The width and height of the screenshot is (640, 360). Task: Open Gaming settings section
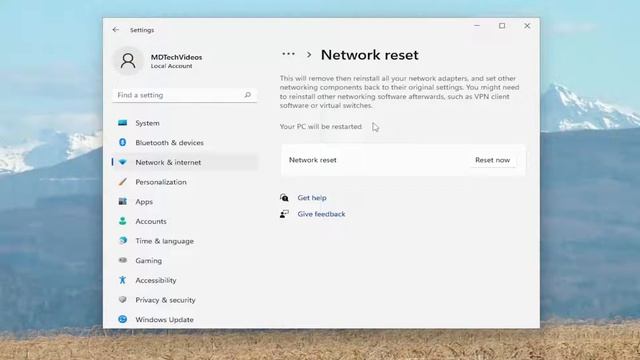pyautogui.click(x=185, y=260)
